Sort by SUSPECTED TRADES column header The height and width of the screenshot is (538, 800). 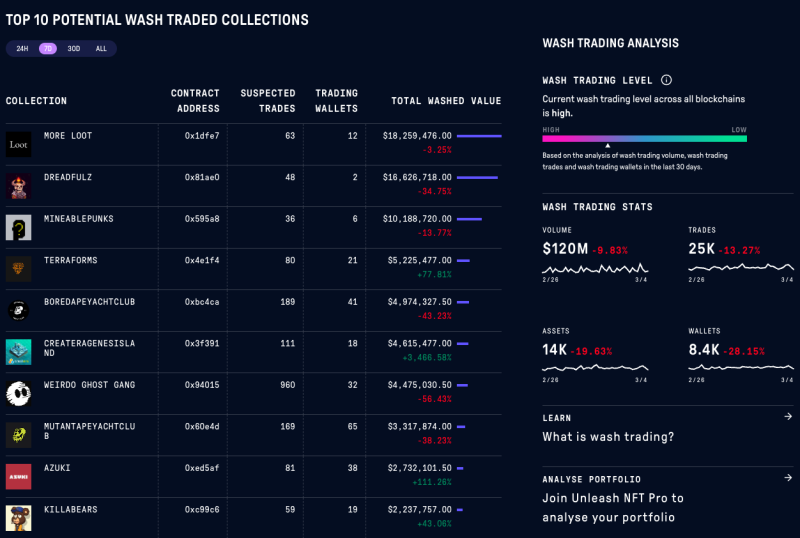click(x=268, y=101)
